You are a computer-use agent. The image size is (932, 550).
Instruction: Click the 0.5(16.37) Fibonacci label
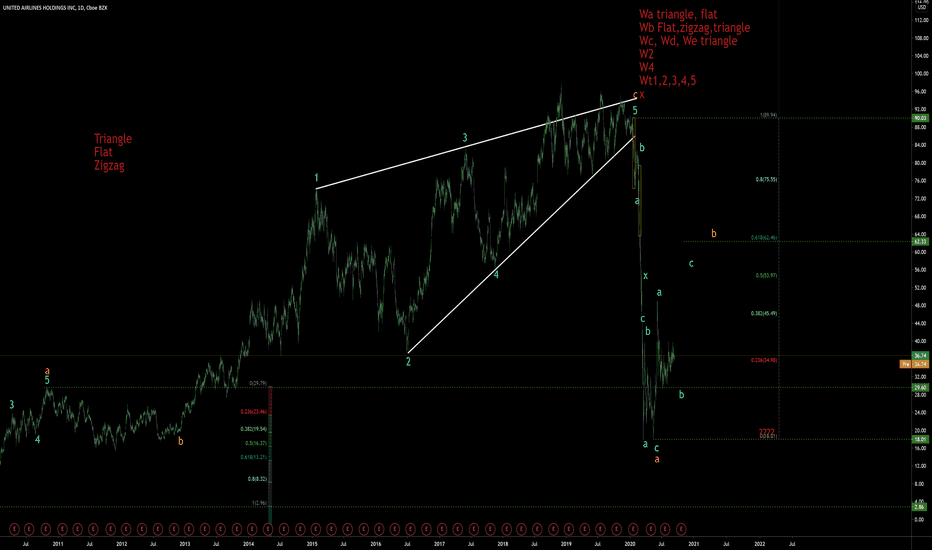[256, 443]
